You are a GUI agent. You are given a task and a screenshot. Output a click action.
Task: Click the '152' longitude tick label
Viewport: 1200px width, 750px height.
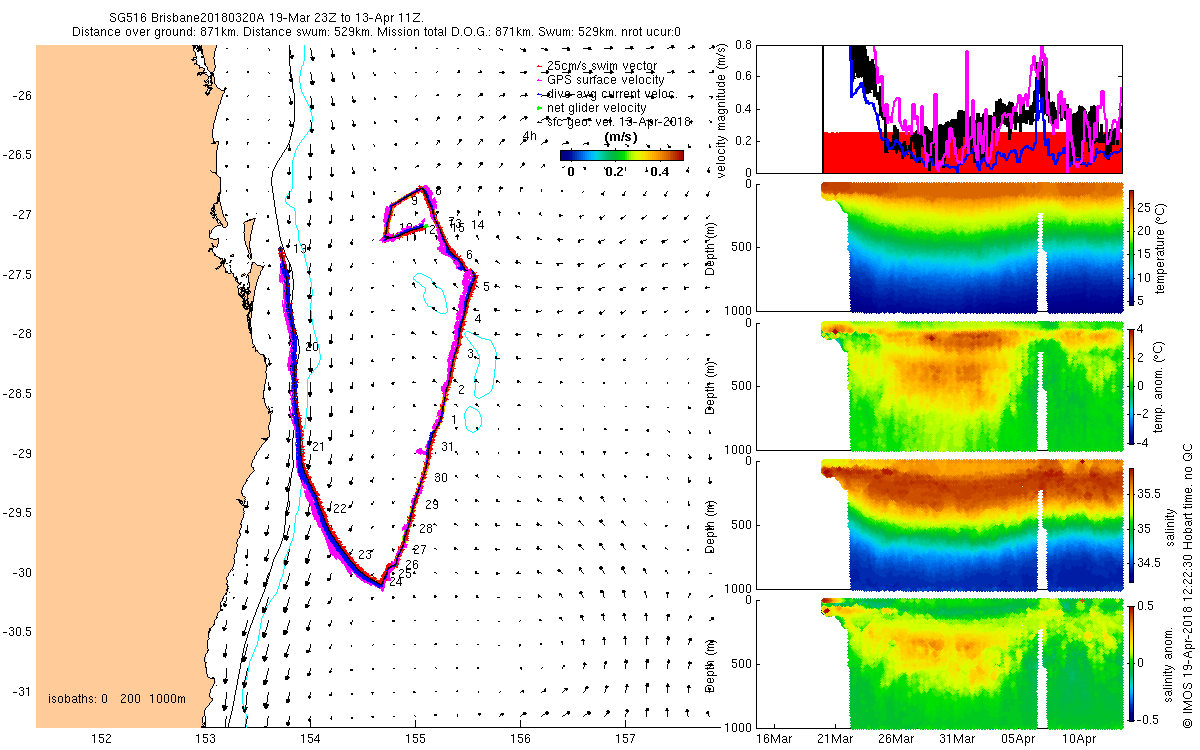[101, 739]
